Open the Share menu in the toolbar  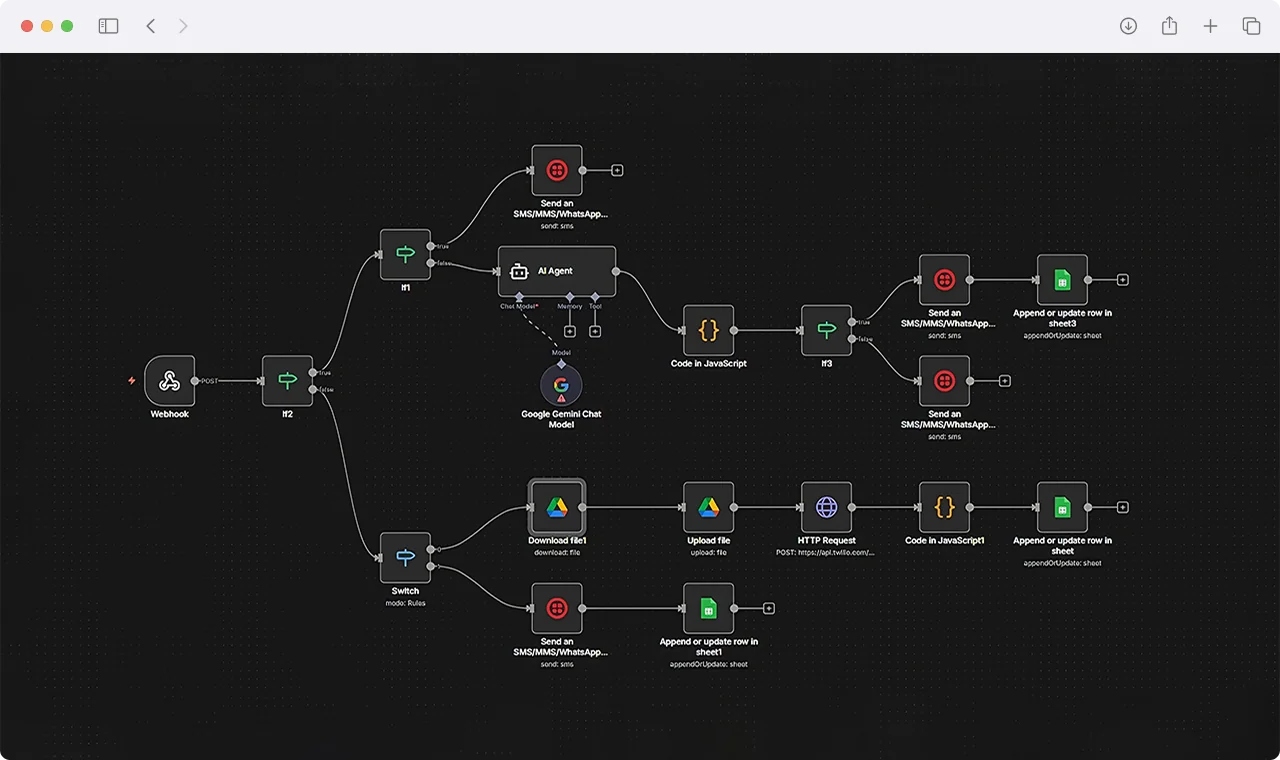pos(1169,26)
